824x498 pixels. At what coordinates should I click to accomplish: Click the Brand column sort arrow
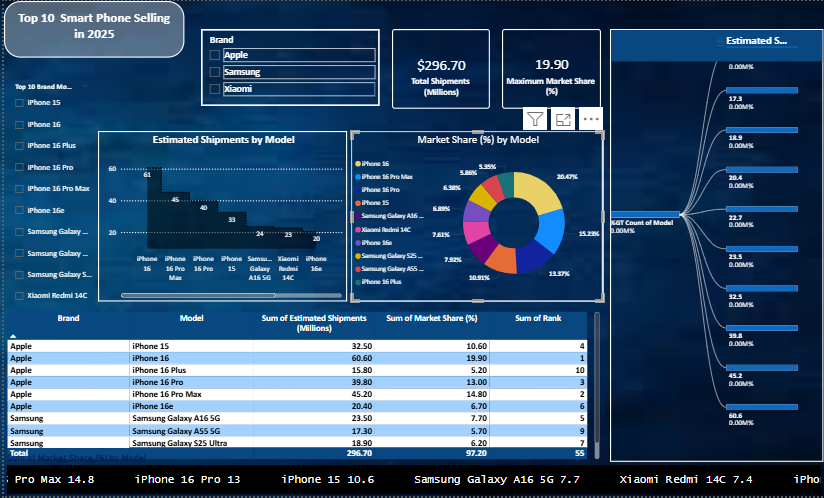point(13,337)
